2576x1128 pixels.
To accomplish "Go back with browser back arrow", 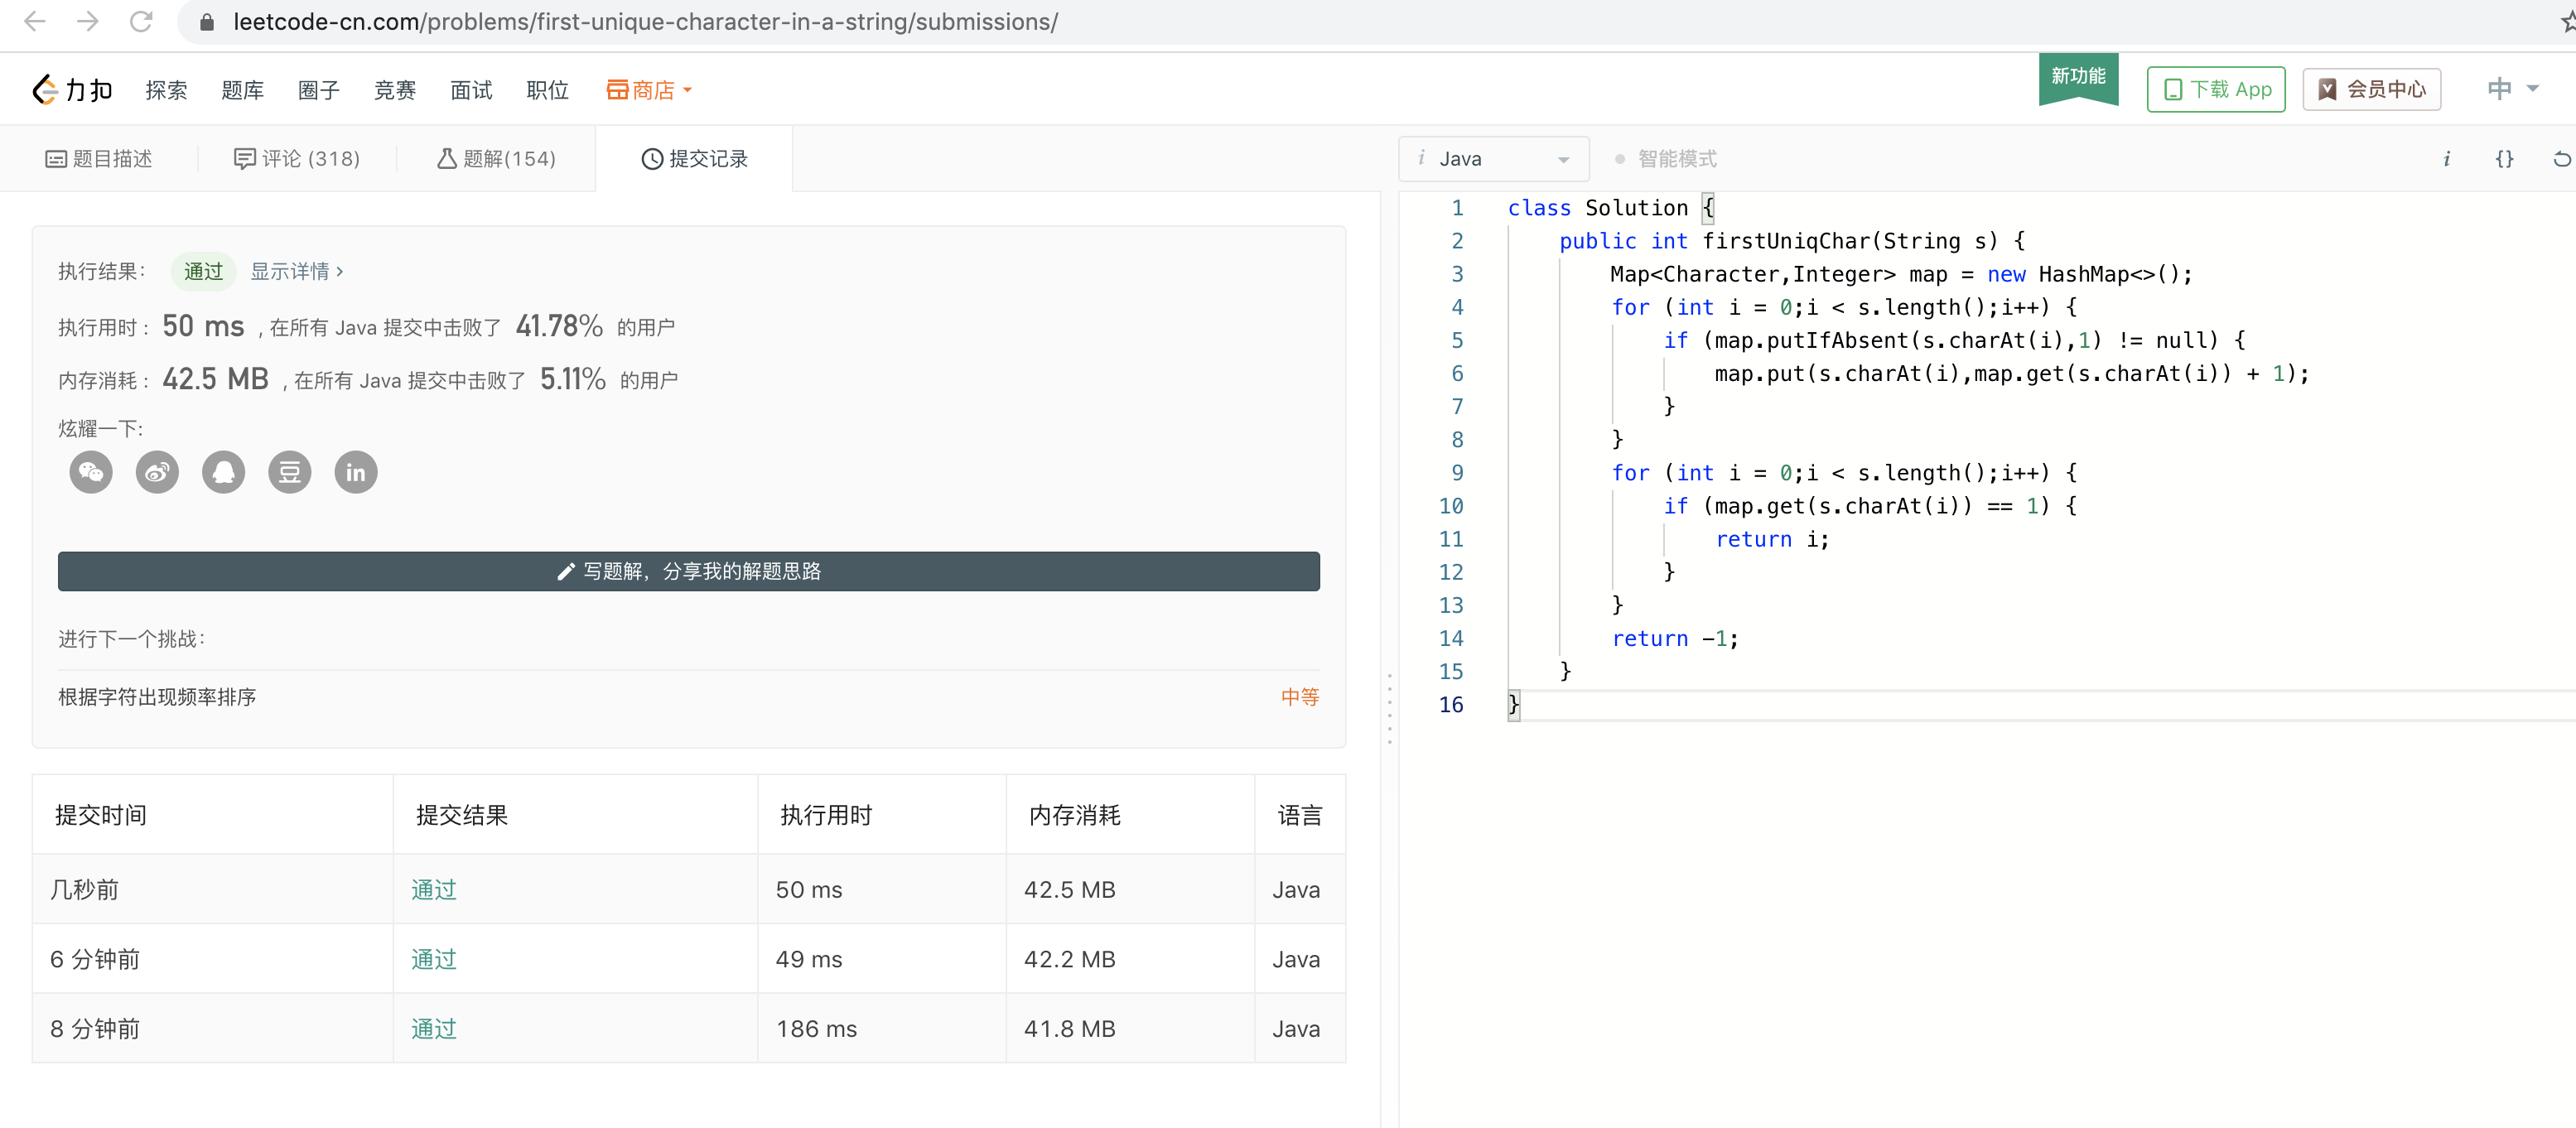I will click(x=35, y=21).
